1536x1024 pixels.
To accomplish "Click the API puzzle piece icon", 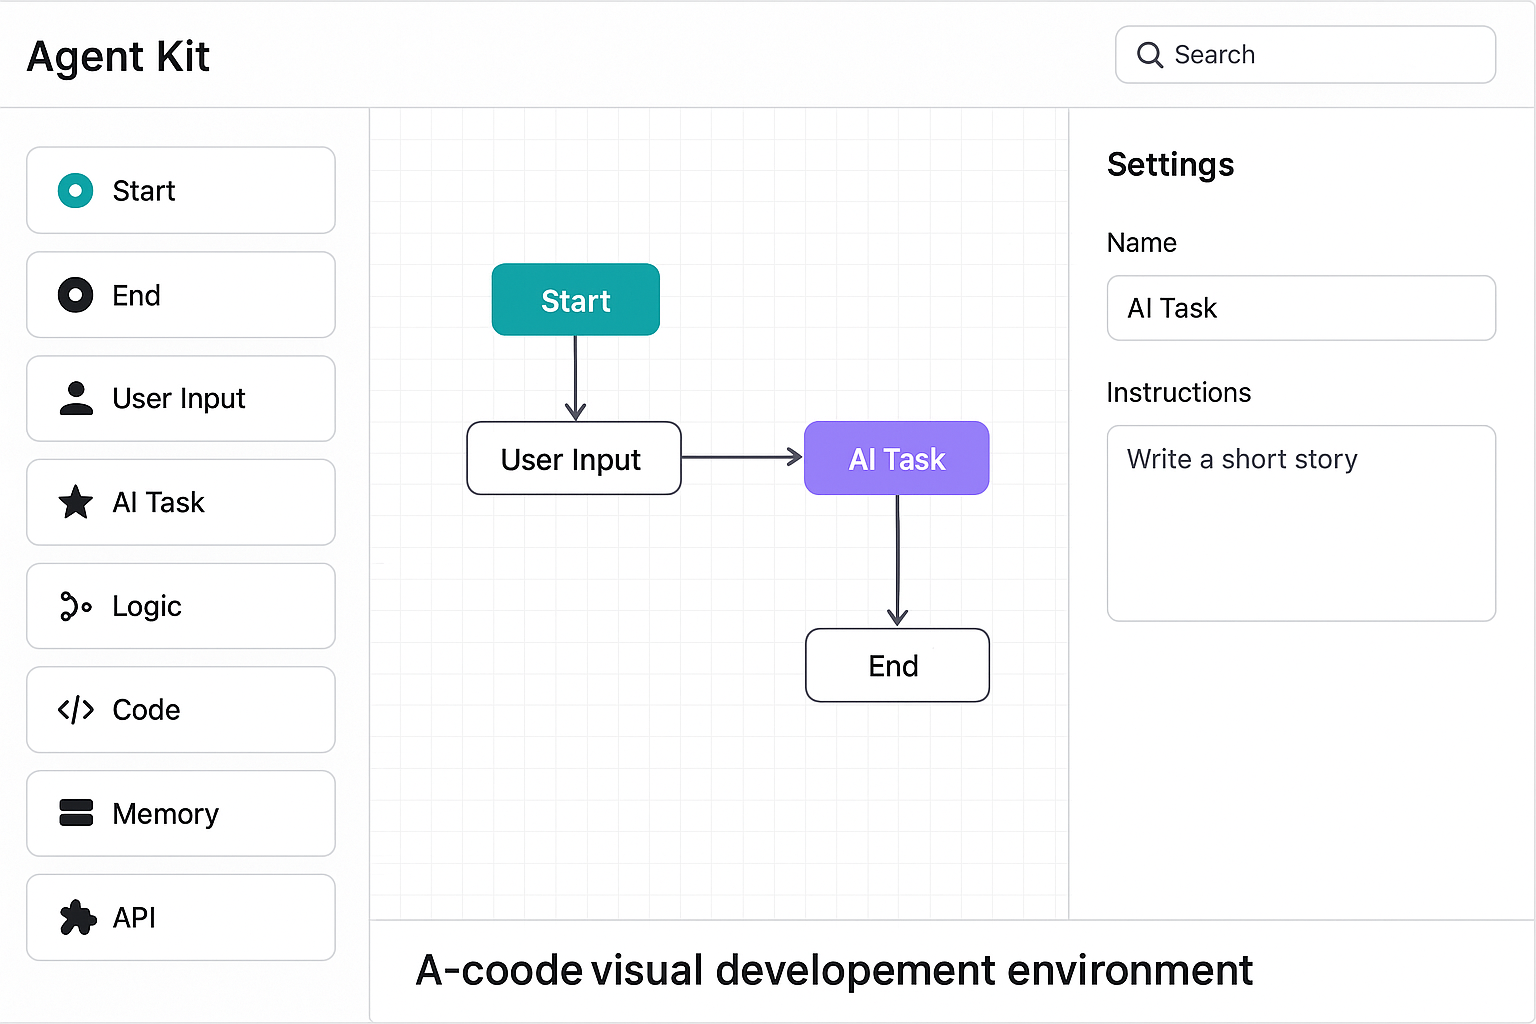I will pos(77,917).
